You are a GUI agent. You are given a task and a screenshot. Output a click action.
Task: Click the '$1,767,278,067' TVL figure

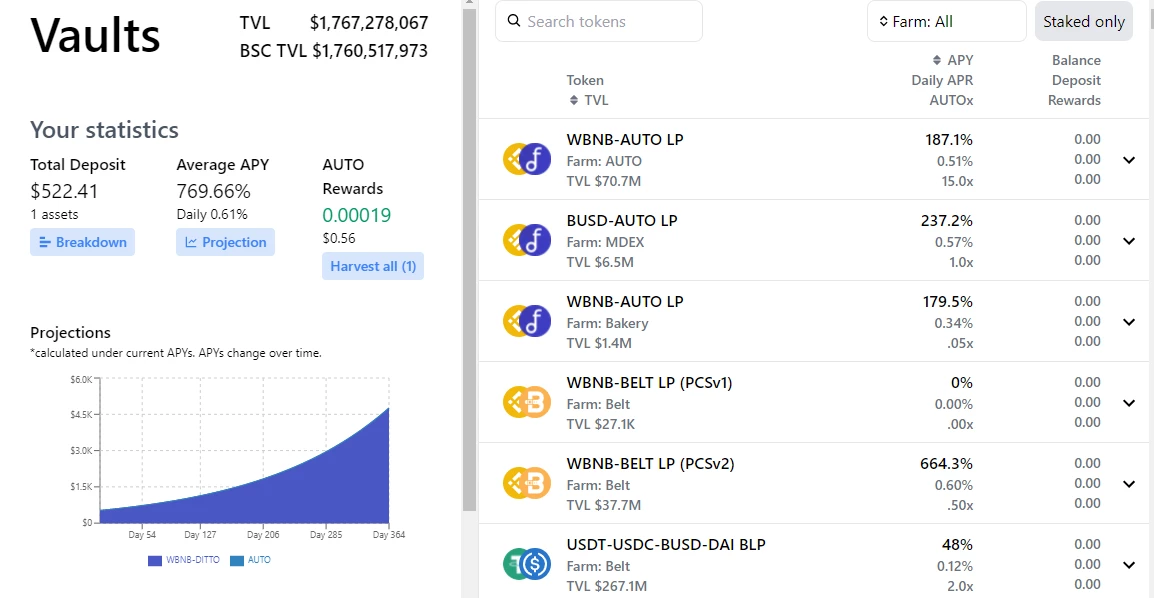point(369,23)
